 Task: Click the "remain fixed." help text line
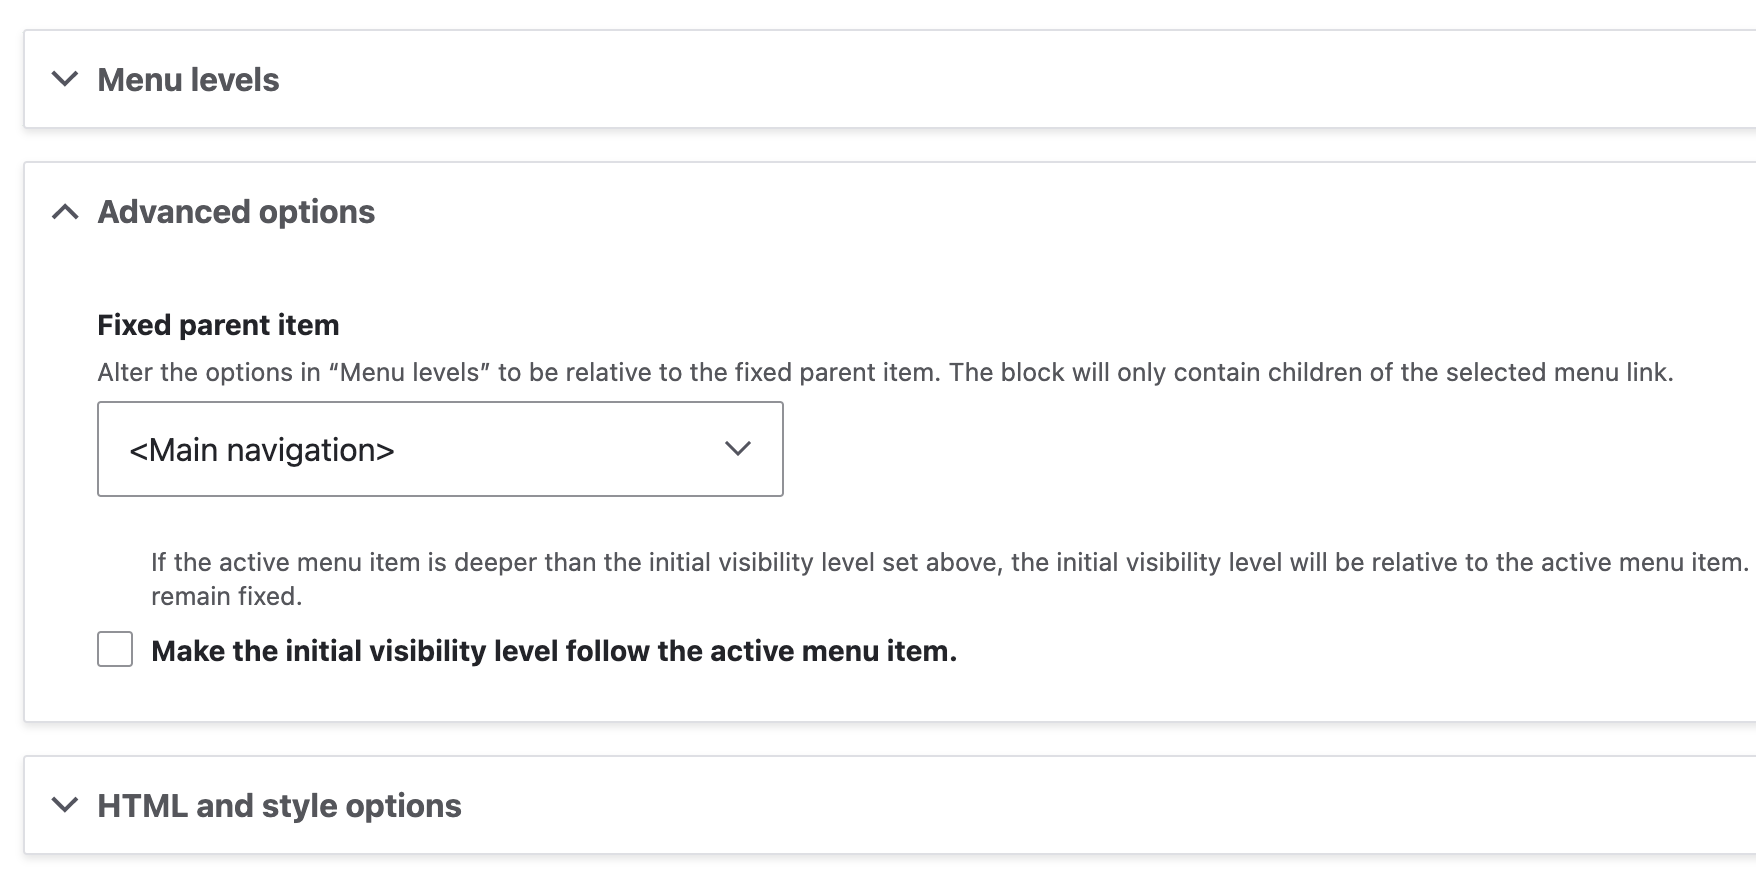coord(226,597)
